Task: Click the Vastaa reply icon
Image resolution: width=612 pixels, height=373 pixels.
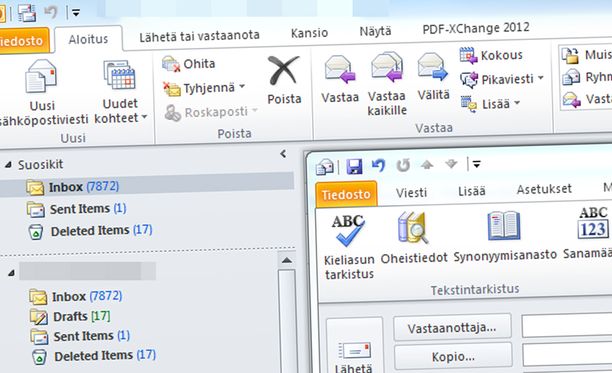Action: click(340, 70)
